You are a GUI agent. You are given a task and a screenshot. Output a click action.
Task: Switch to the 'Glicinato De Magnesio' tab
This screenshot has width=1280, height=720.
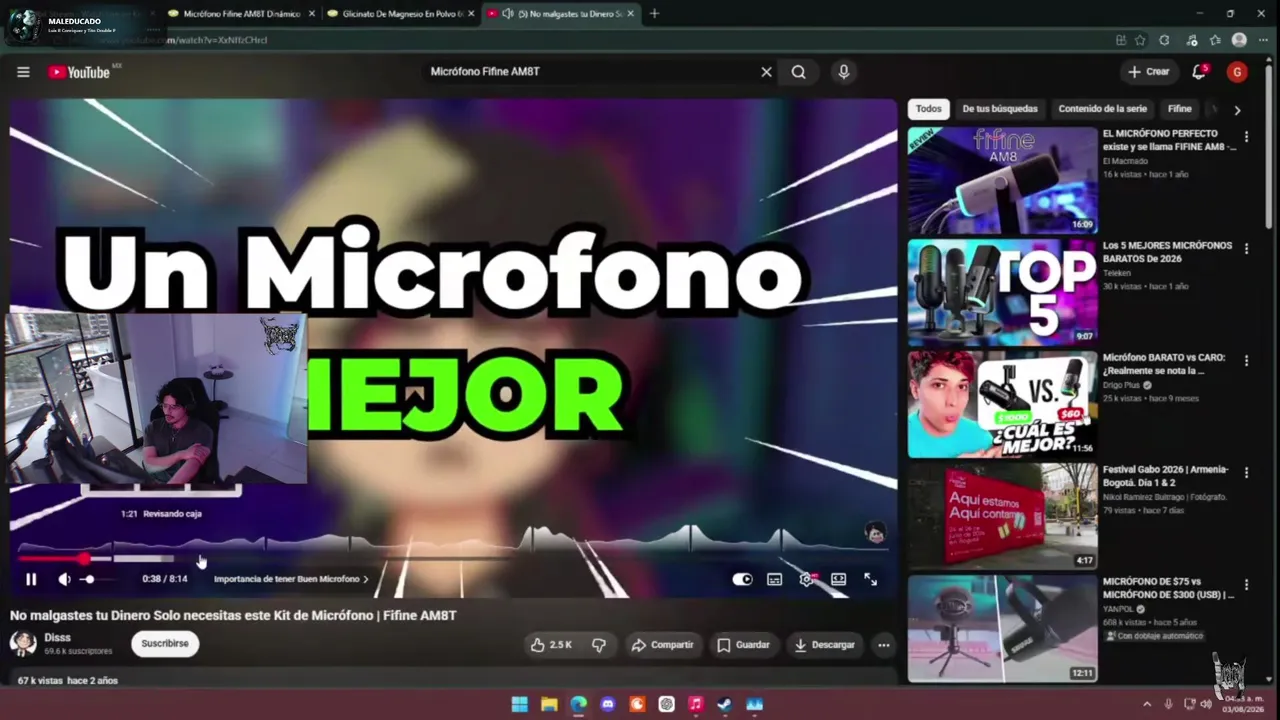[400, 14]
